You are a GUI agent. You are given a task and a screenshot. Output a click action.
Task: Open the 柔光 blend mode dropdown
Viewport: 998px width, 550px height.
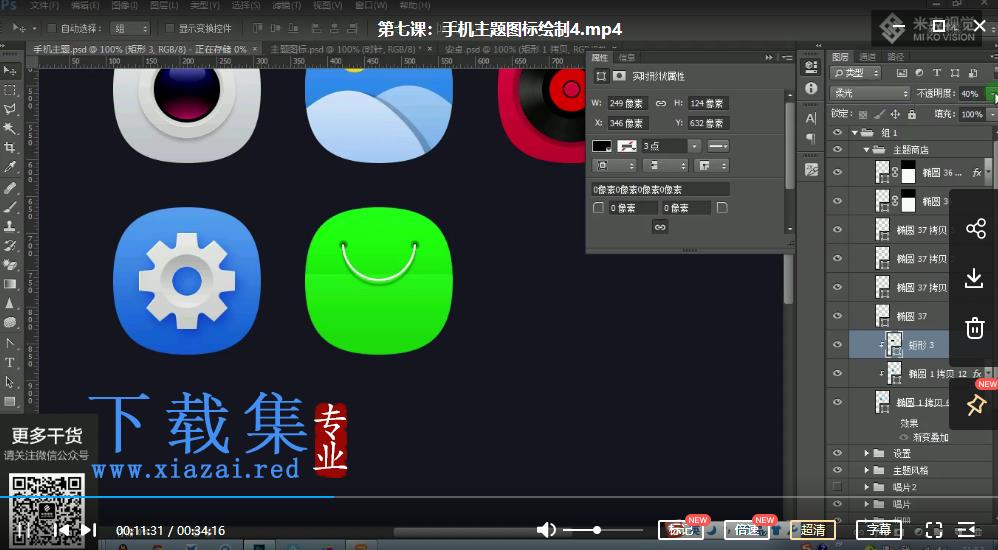point(869,94)
